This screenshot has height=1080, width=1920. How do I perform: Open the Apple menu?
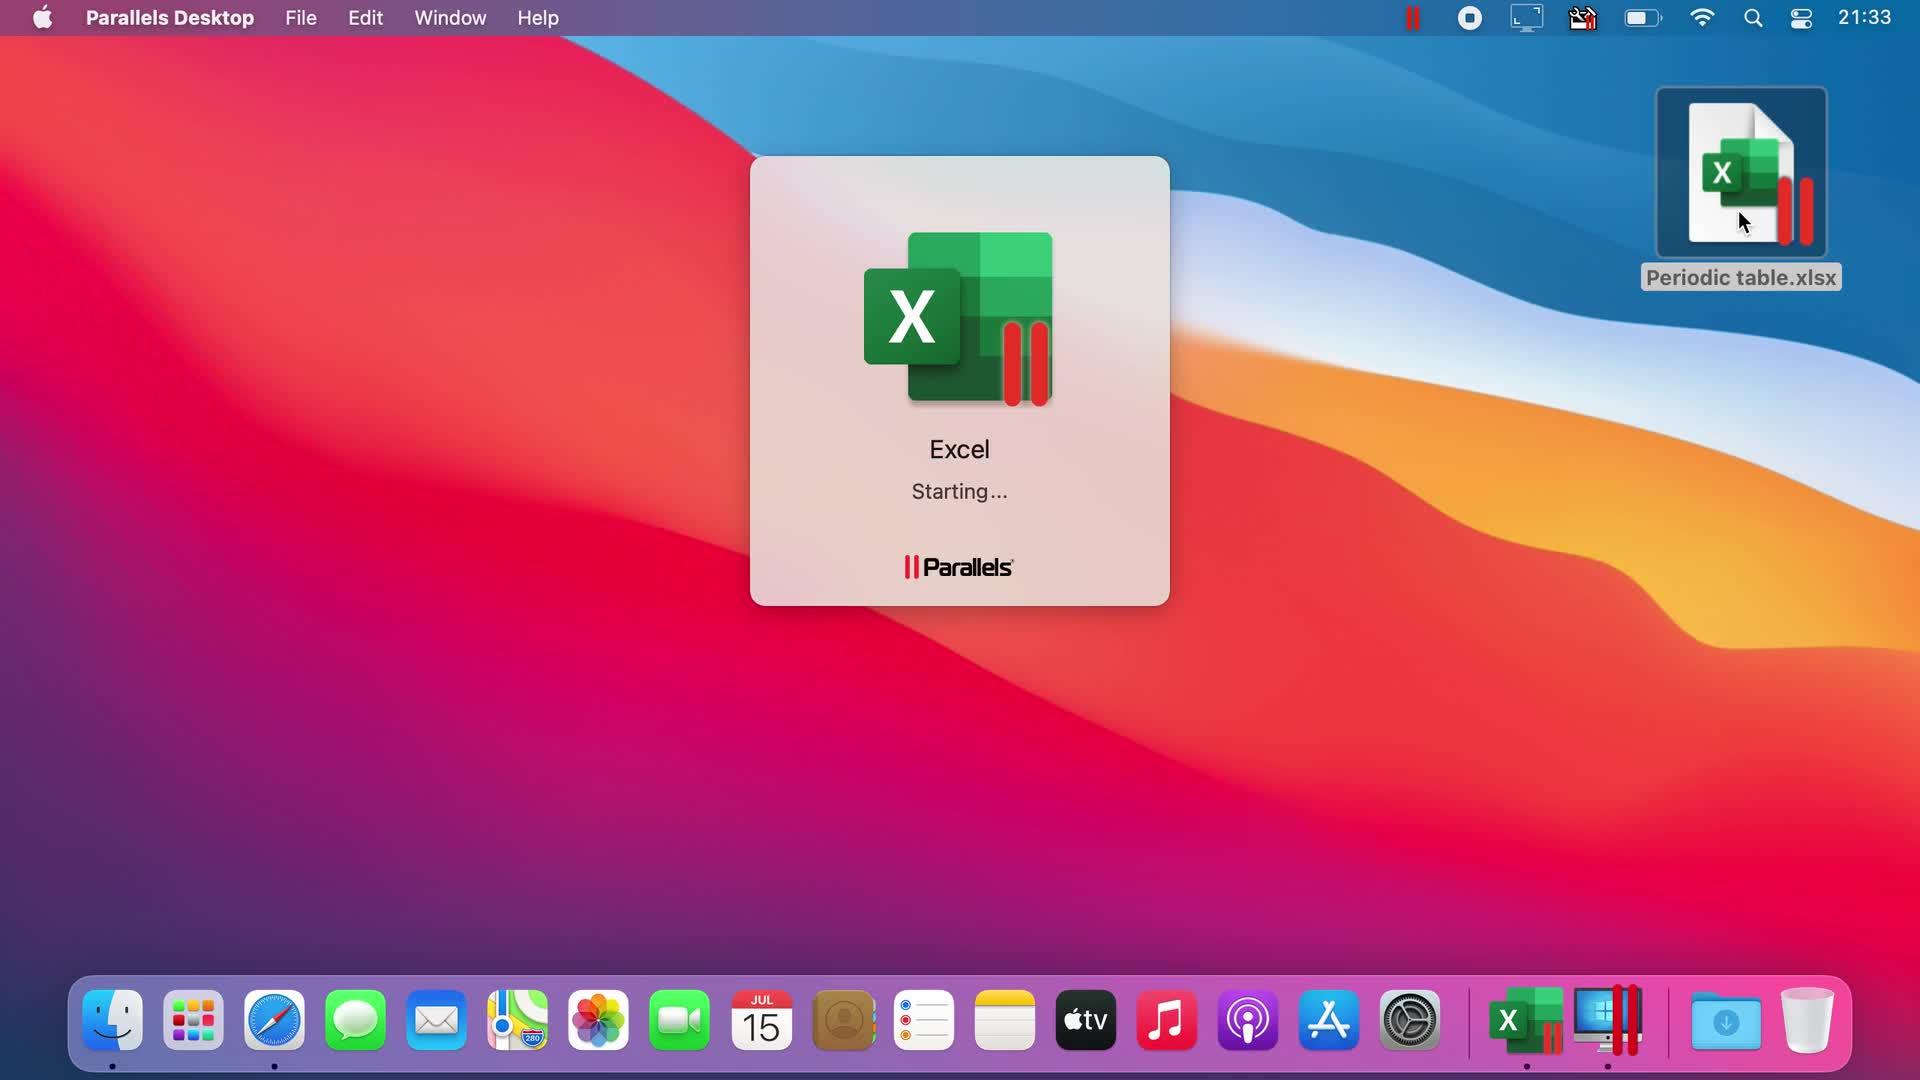pyautogui.click(x=42, y=18)
